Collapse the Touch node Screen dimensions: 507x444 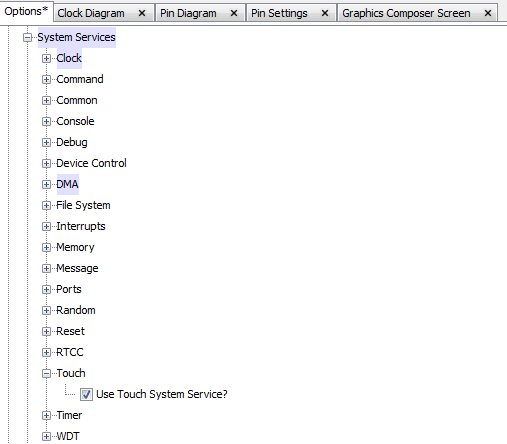(x=46, y=374)
